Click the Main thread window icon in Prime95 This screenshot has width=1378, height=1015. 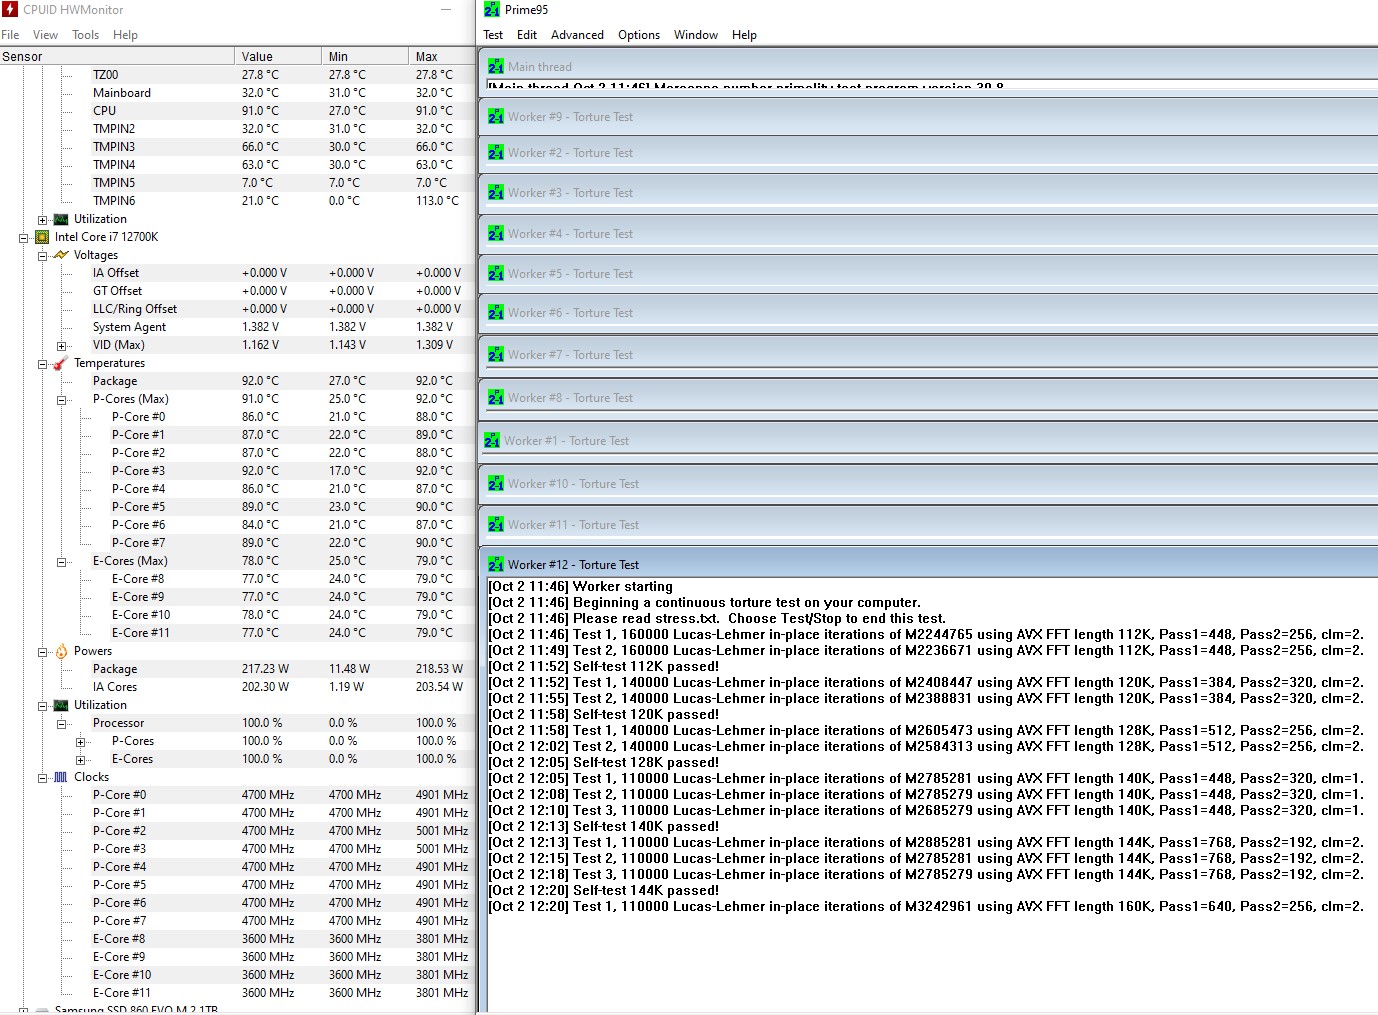(x=496, y=67)
